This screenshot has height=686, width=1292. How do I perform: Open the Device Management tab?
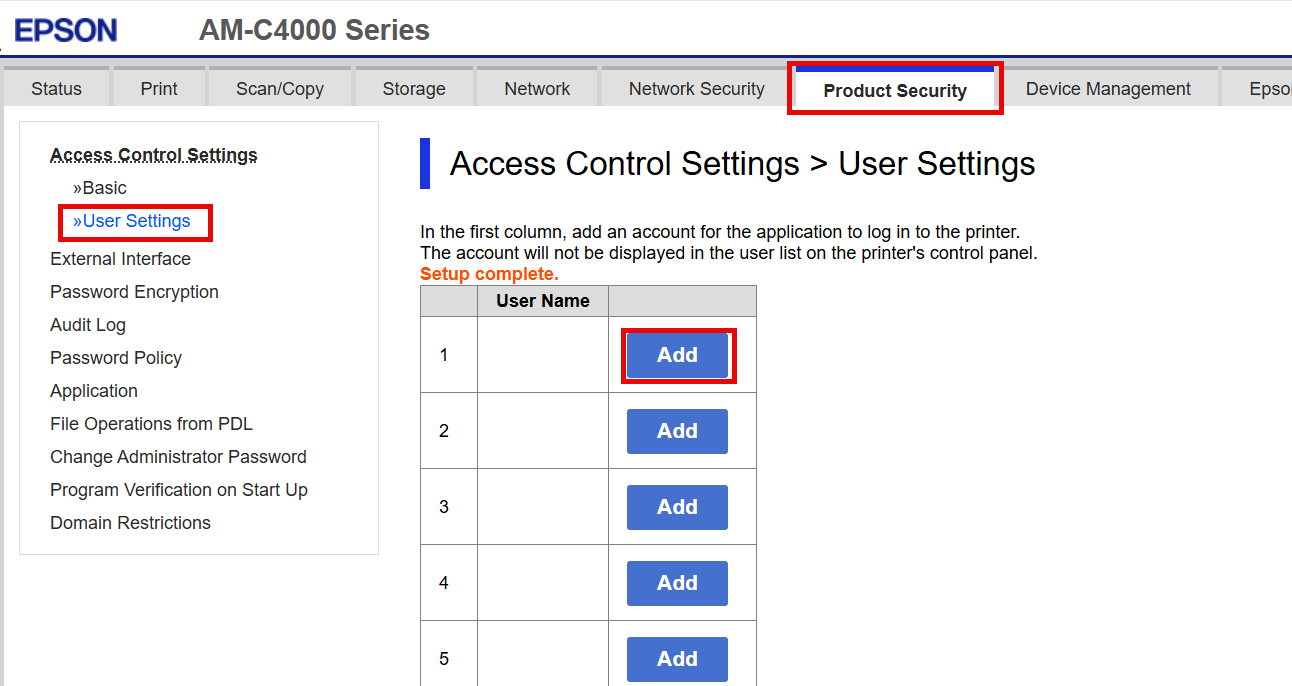click(1108, 89)
